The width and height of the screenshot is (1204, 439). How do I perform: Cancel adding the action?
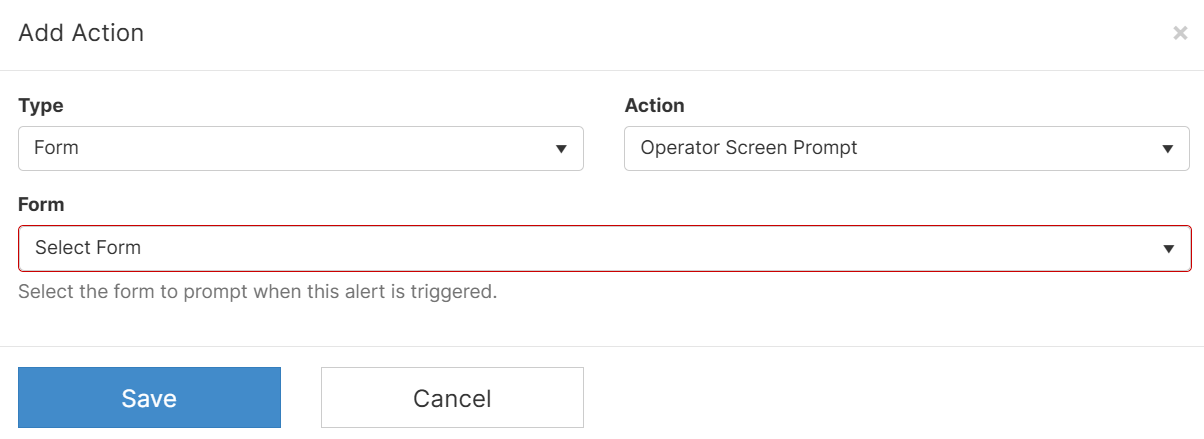pyautogui.click(x=452, y=398)
